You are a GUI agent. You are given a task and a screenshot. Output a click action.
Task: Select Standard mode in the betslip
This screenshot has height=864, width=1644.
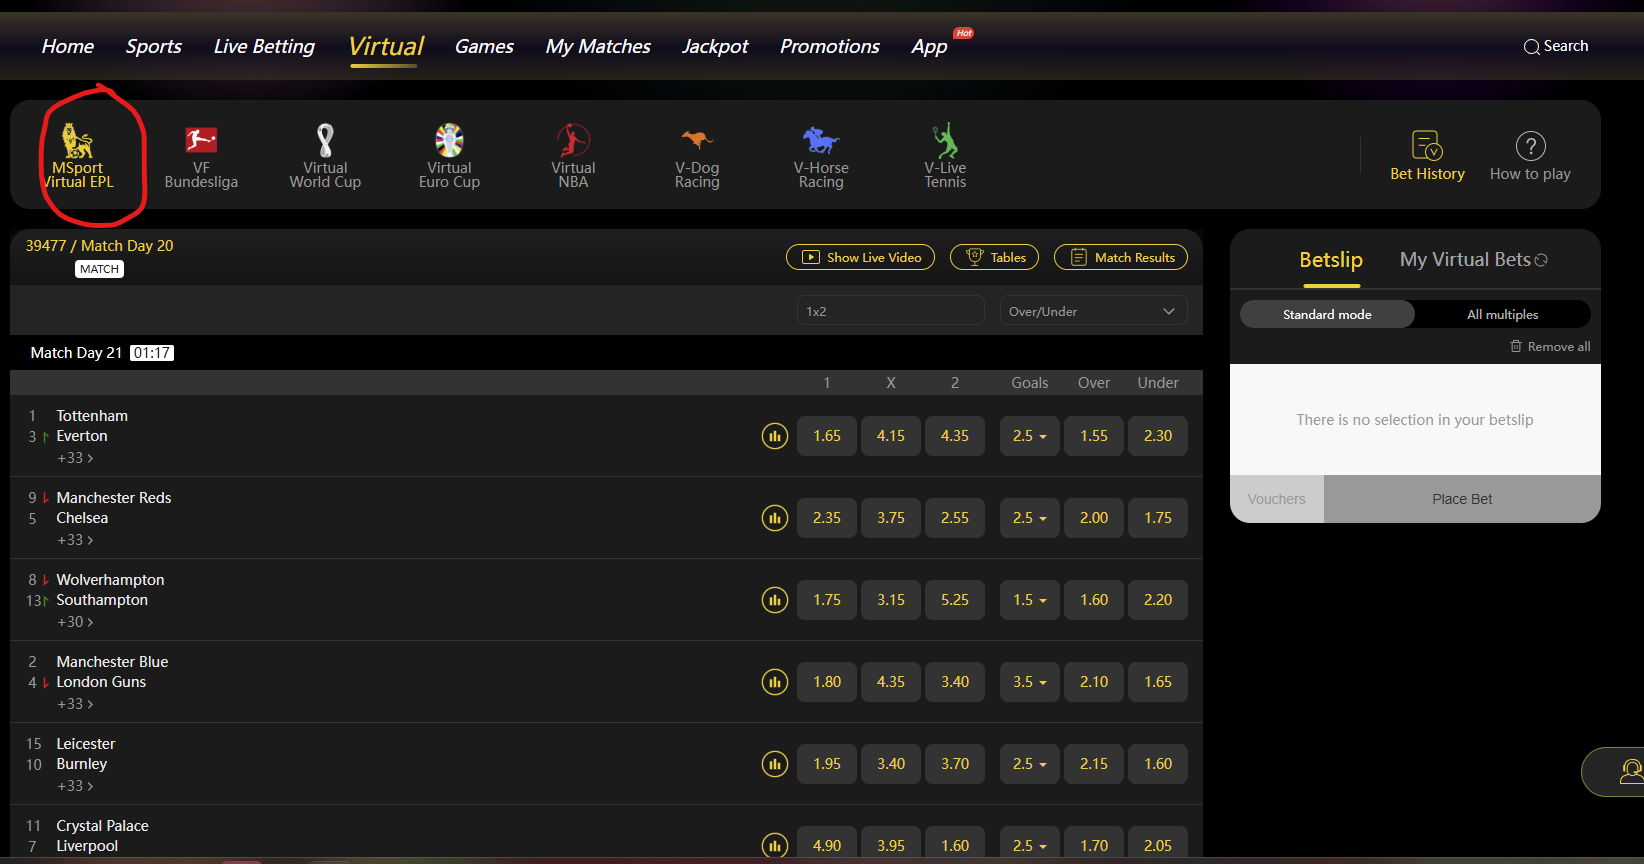pyautogui.click(x=1327, y=314)
